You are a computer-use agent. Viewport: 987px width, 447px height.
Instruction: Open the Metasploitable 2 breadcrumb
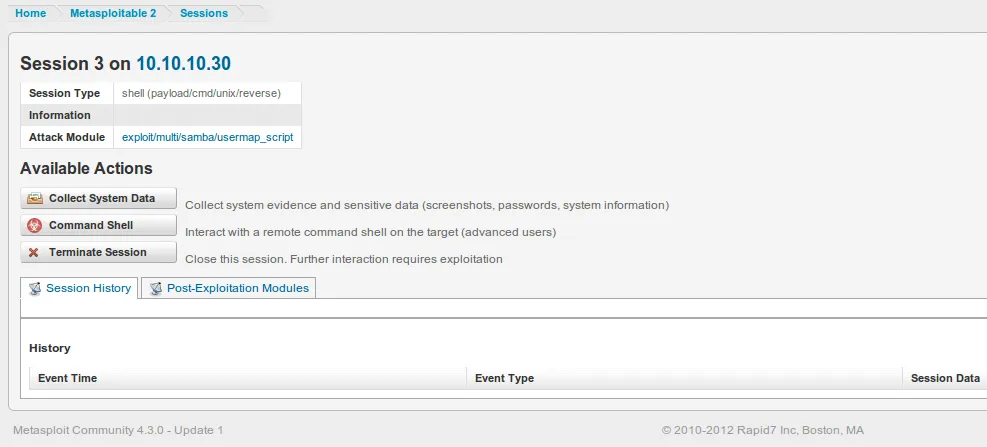click(113, 13)
